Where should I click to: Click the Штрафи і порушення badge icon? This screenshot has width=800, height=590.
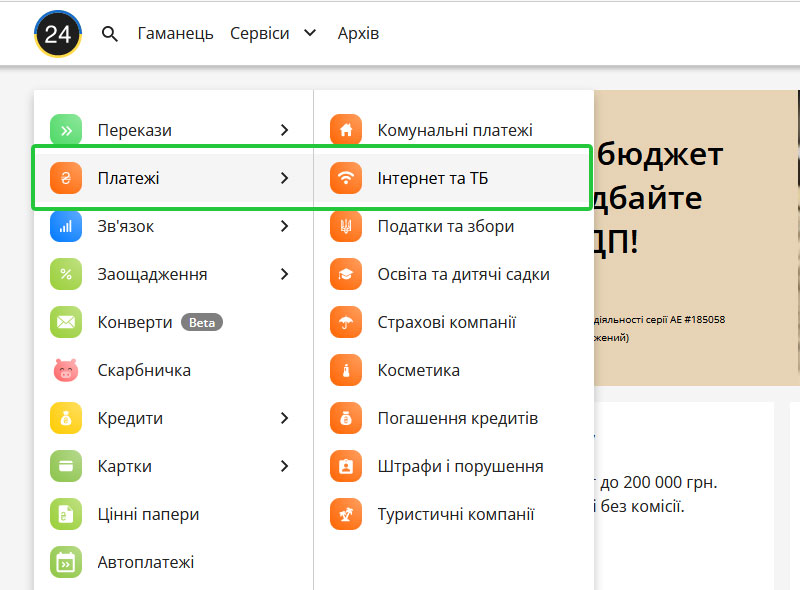[346, 466]
